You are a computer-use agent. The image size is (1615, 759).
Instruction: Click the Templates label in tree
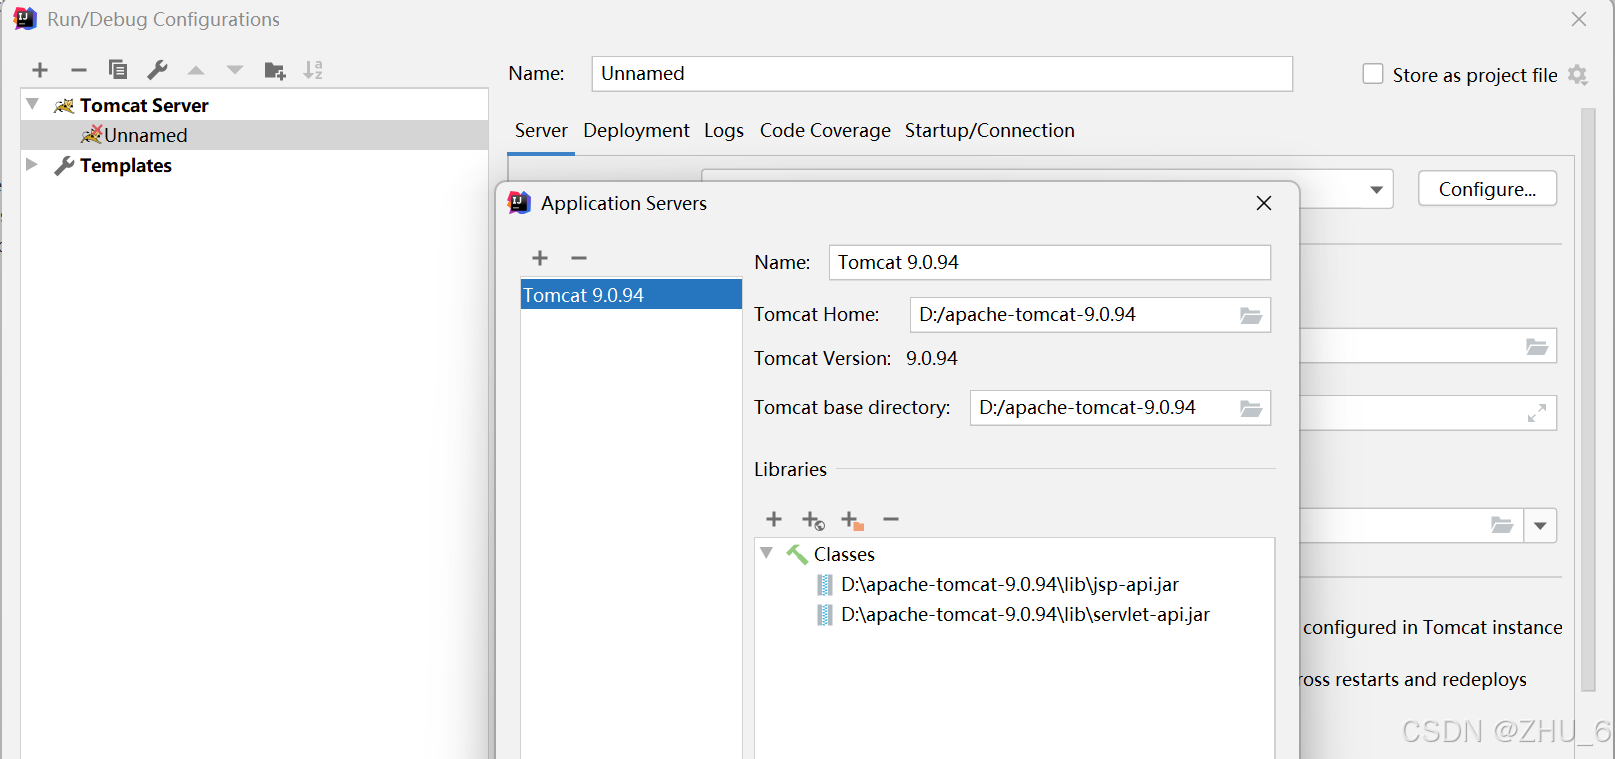point(126,165)
